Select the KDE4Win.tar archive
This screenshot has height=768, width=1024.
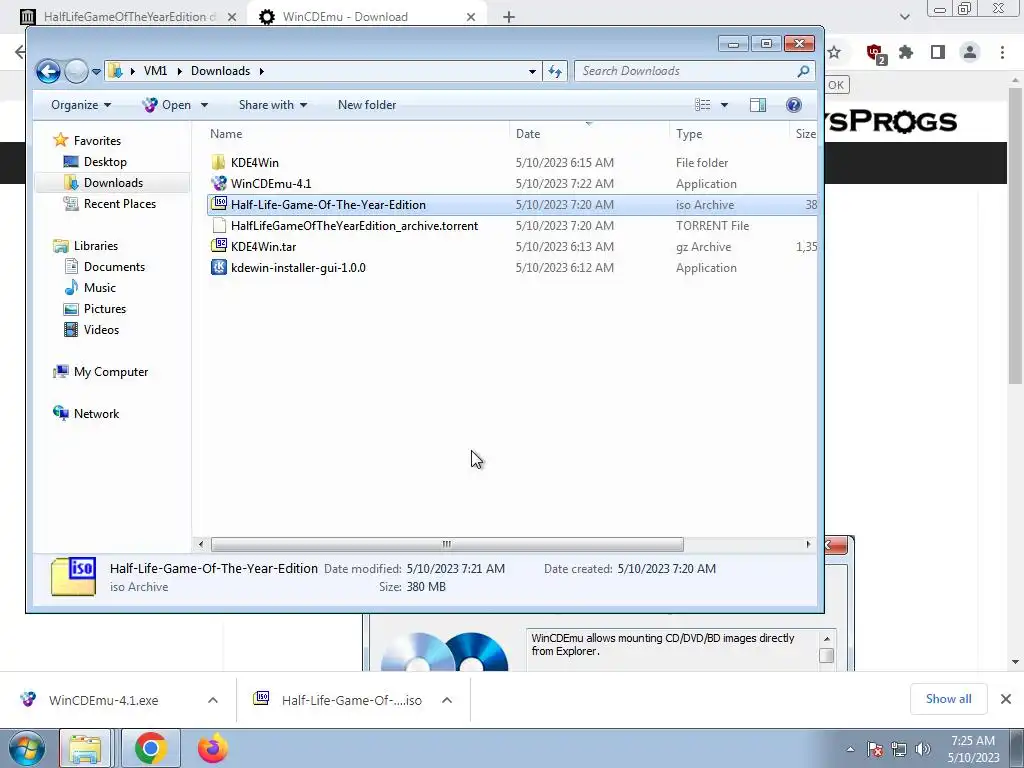point(263,246)
